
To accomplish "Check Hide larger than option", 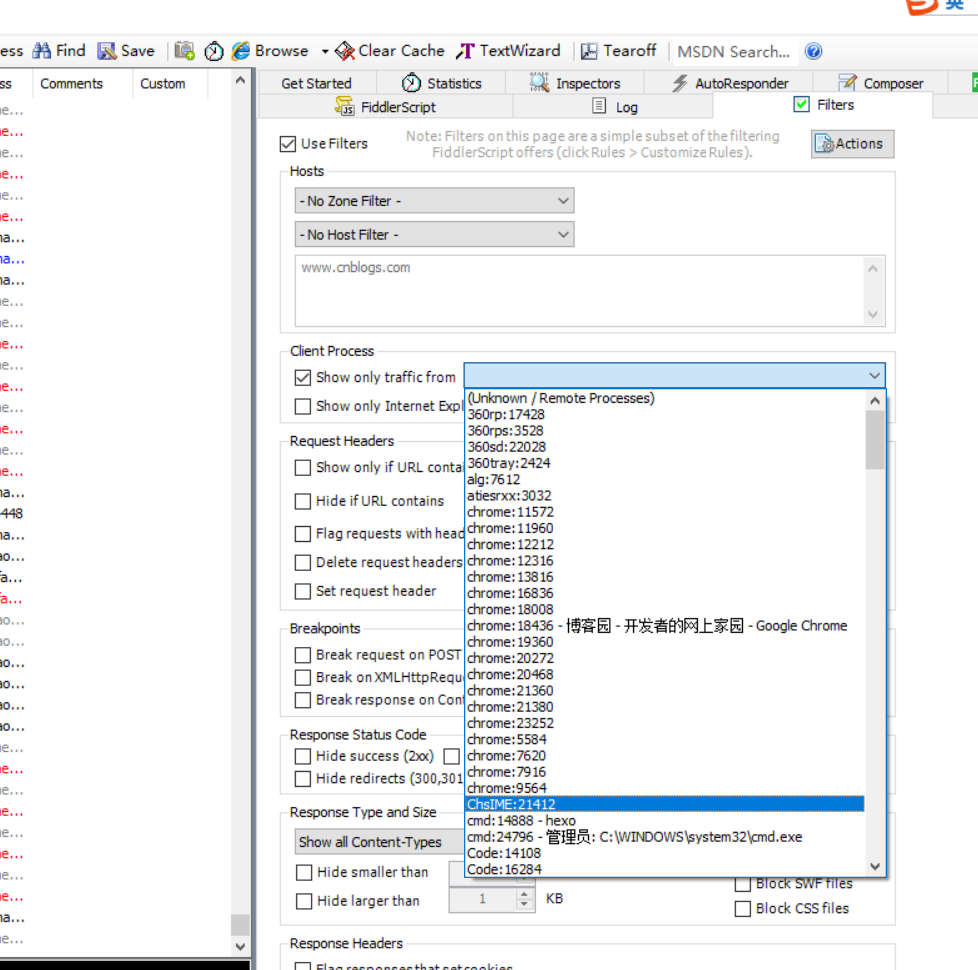I will pos(304,901).
